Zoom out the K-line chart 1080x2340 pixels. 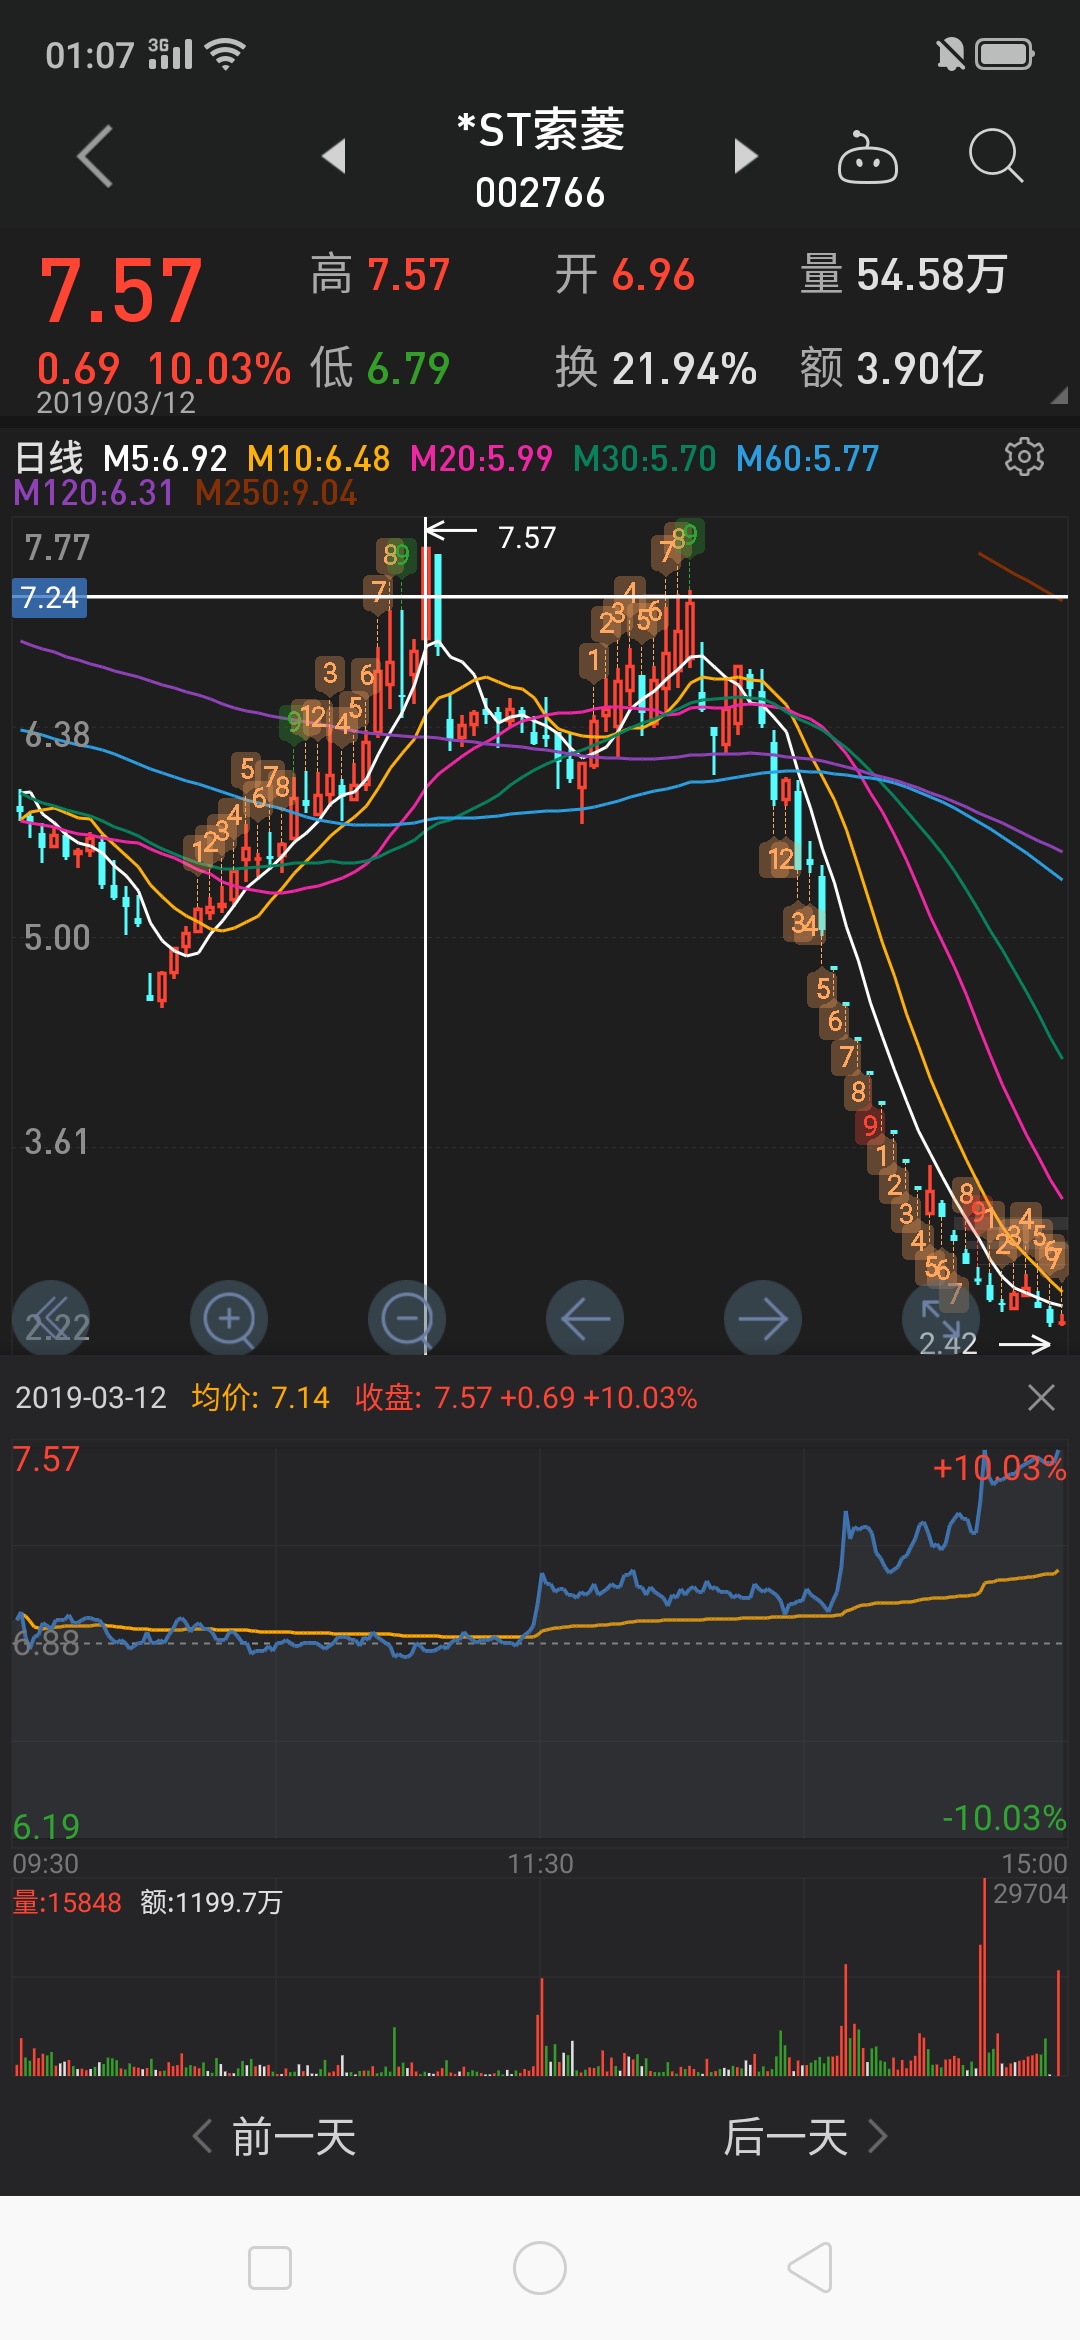click(x=407, y=1319)
